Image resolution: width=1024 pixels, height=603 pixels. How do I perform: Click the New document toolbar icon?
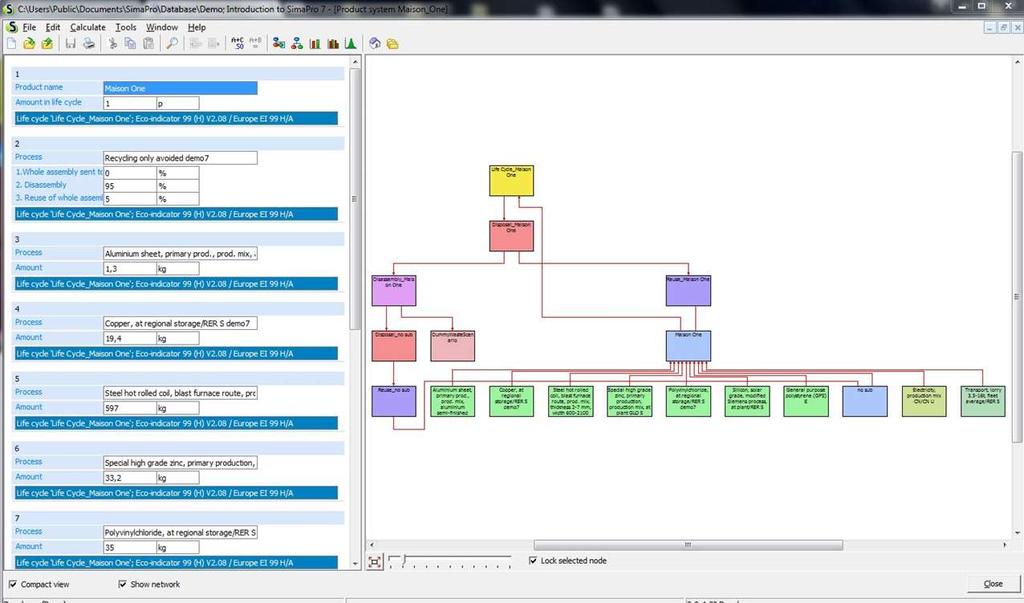(x=11, y=44)
